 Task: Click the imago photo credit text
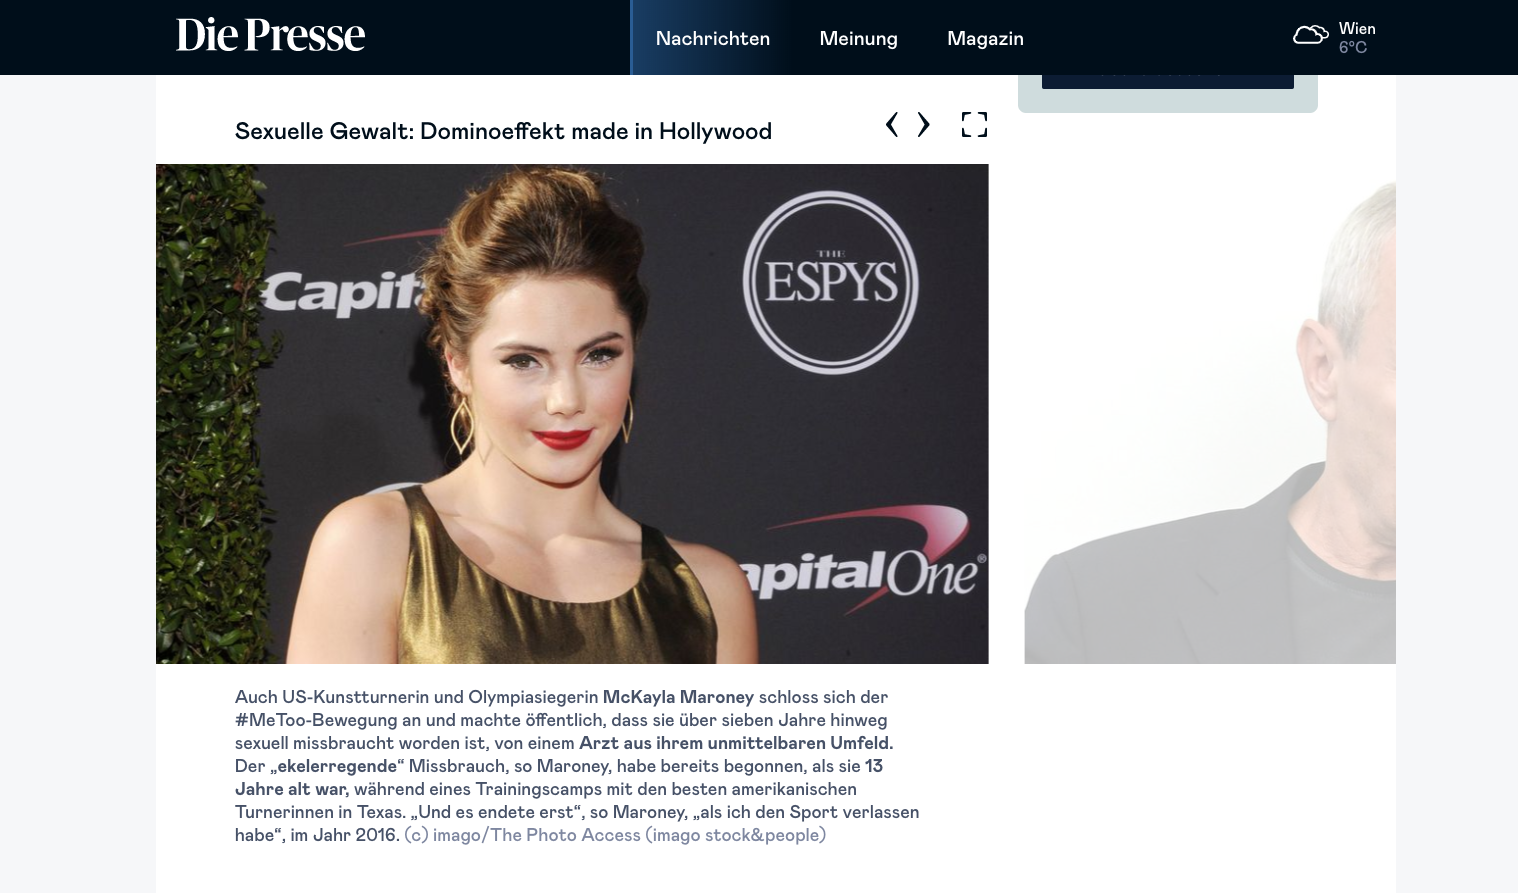tap(615, 835)
